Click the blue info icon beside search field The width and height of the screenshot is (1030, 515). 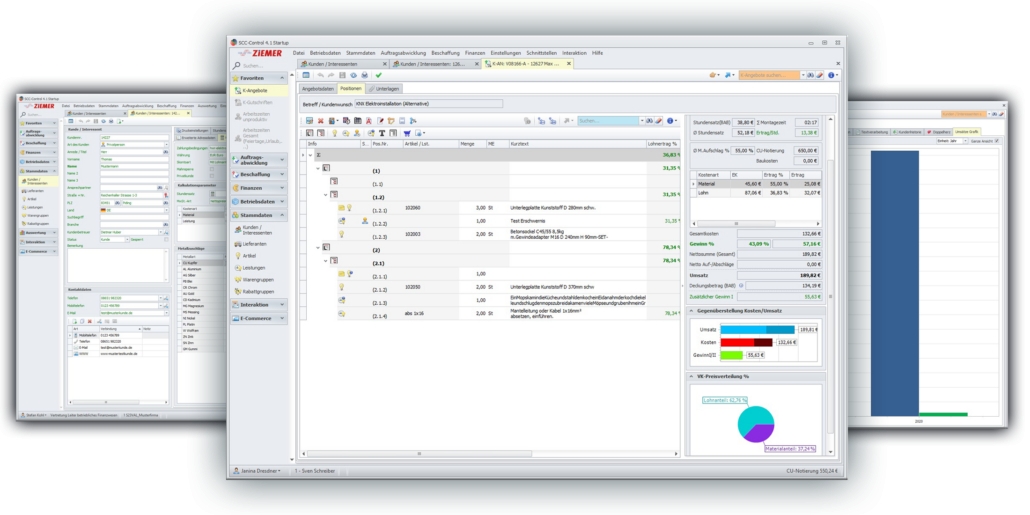click(x=670, y=121)
